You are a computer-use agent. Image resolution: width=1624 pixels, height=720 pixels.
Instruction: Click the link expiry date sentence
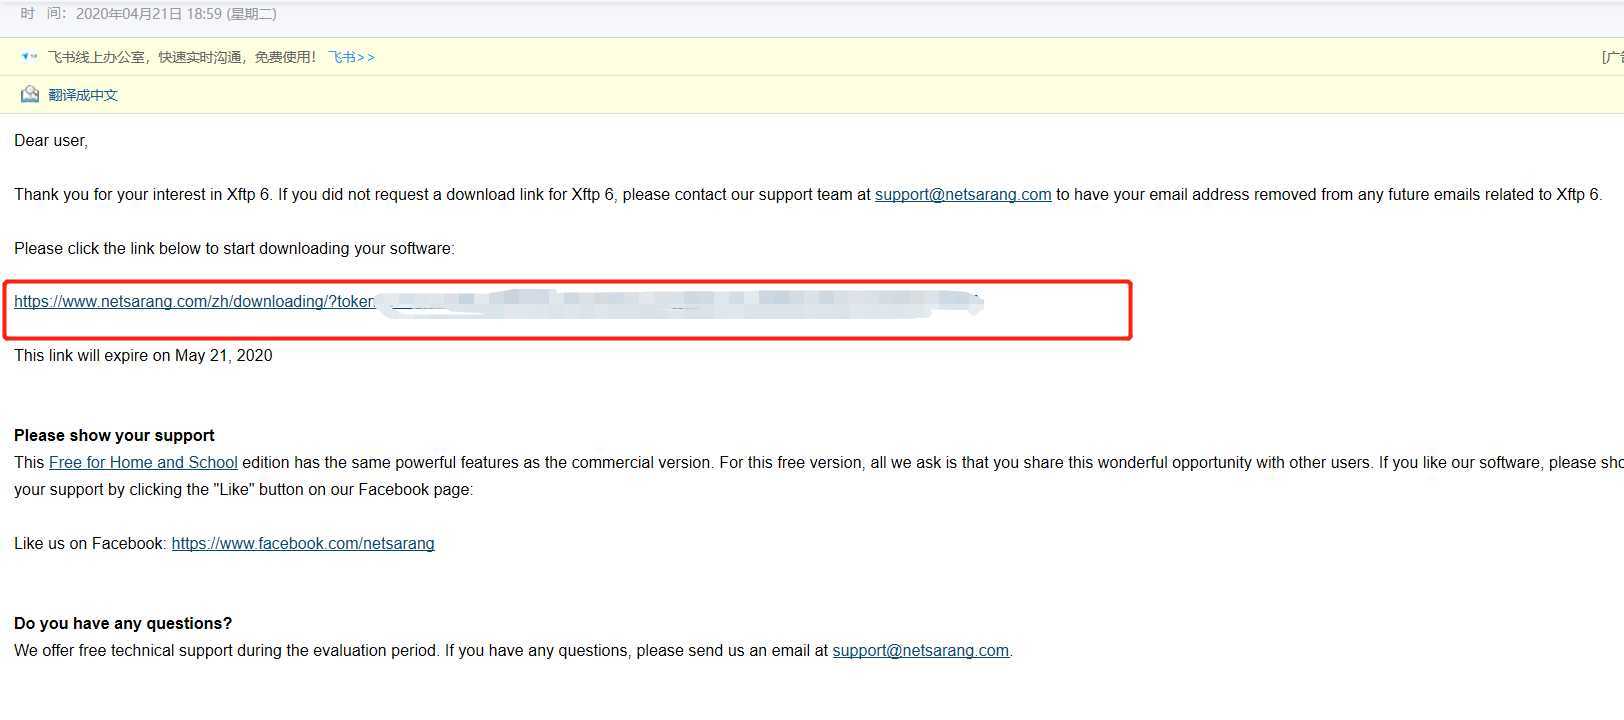[143, 355]
